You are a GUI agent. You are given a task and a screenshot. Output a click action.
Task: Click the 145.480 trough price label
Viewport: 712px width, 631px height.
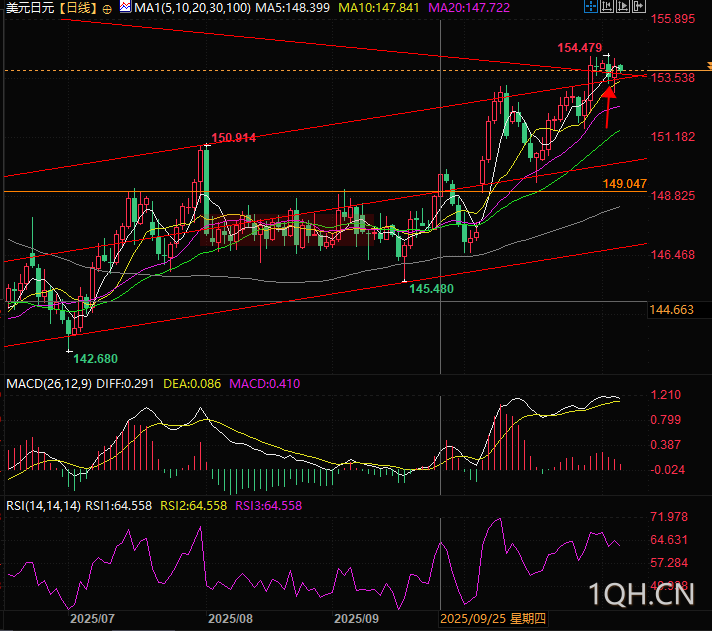[x=432, y=288]
